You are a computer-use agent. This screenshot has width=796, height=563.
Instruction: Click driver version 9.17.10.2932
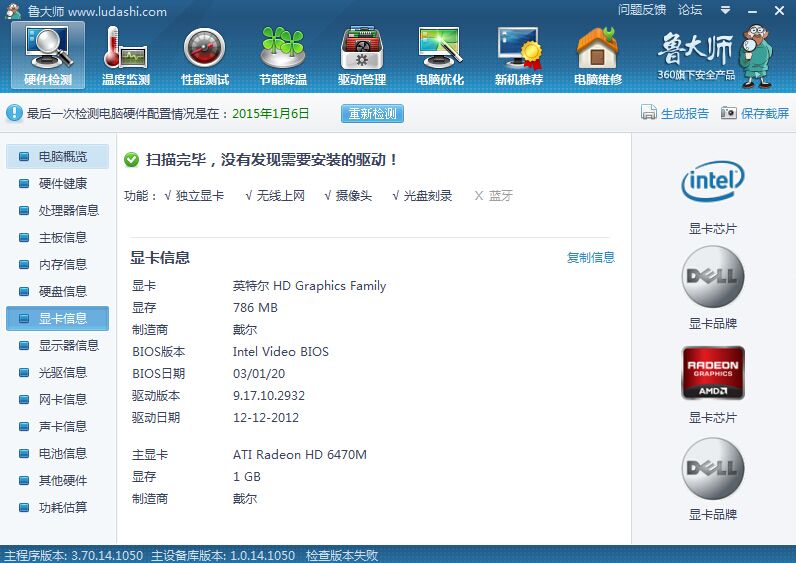point(269,395)
